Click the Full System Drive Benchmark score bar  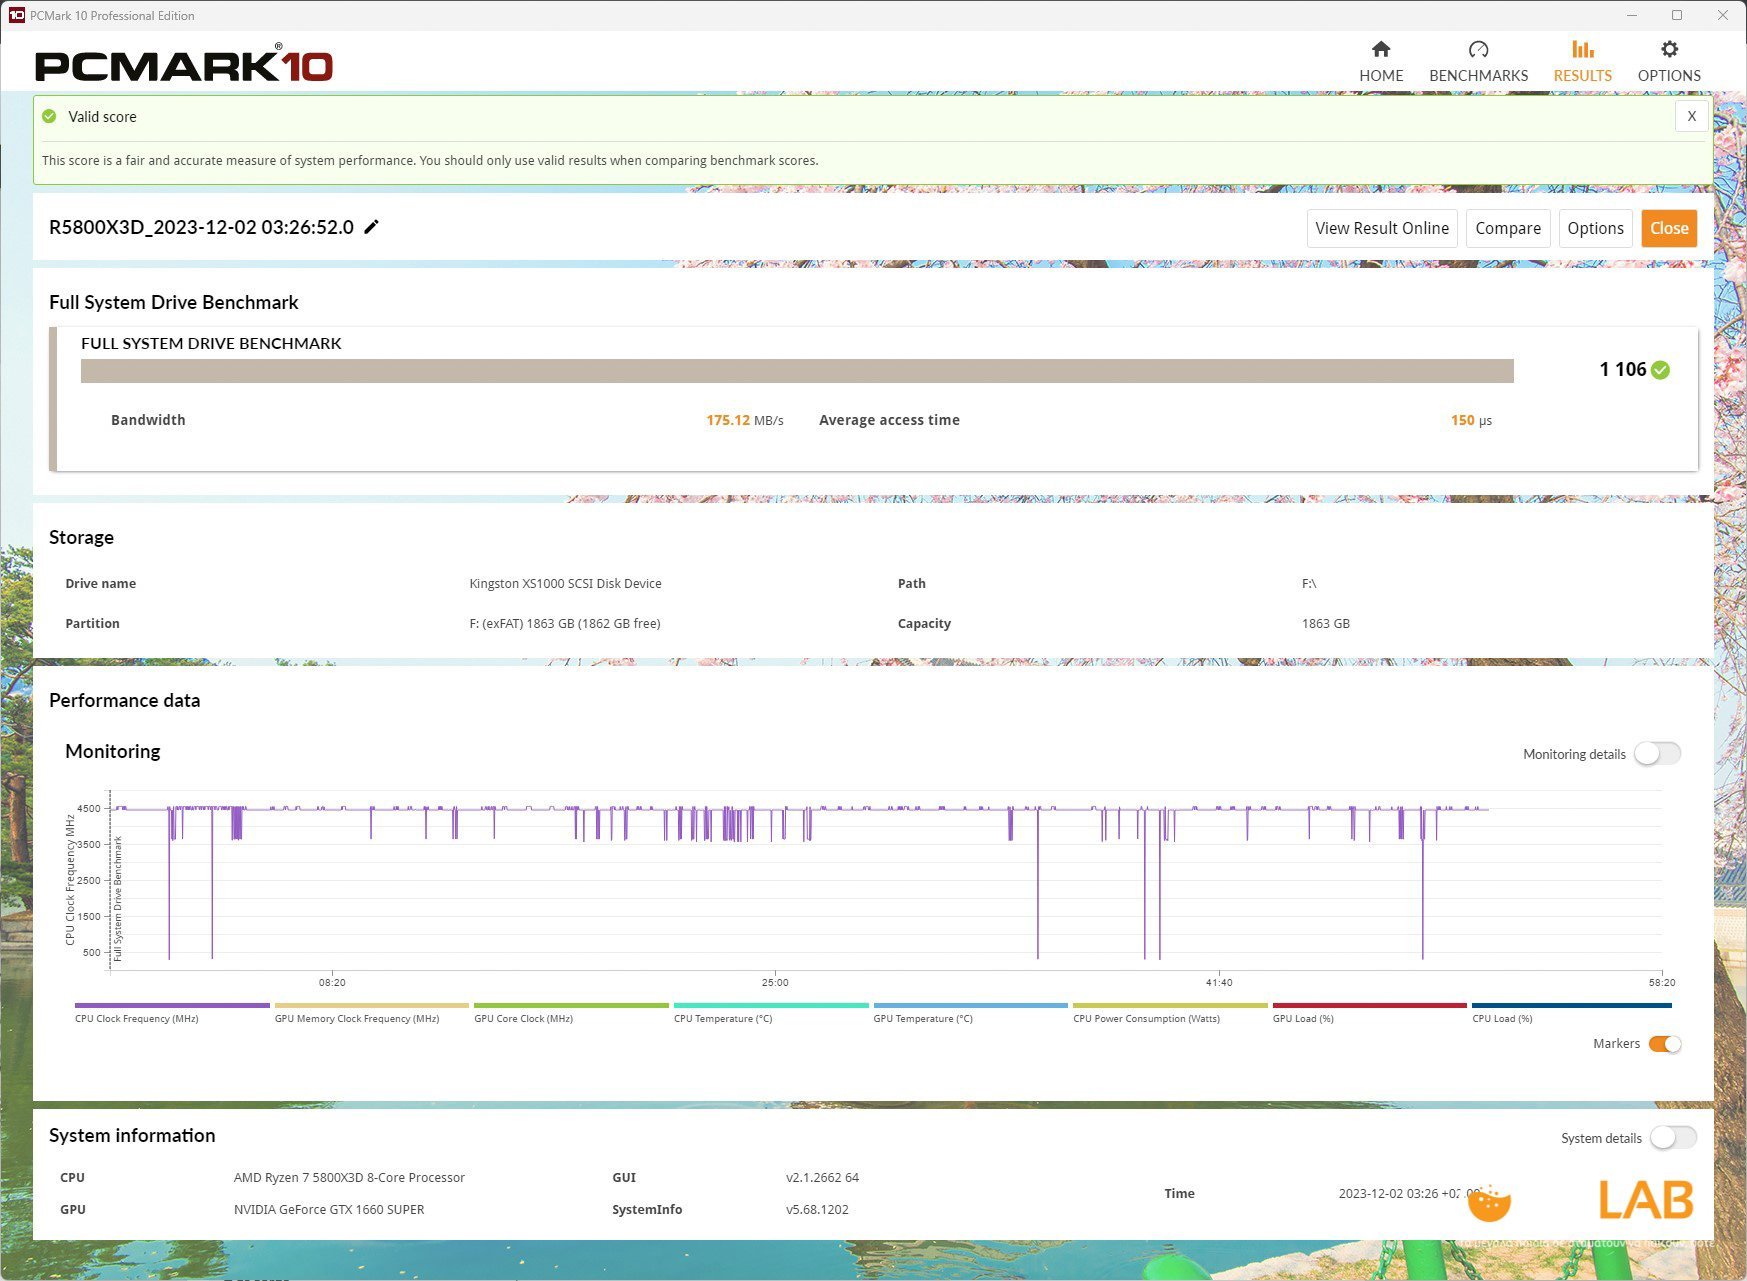pos(797,371)
